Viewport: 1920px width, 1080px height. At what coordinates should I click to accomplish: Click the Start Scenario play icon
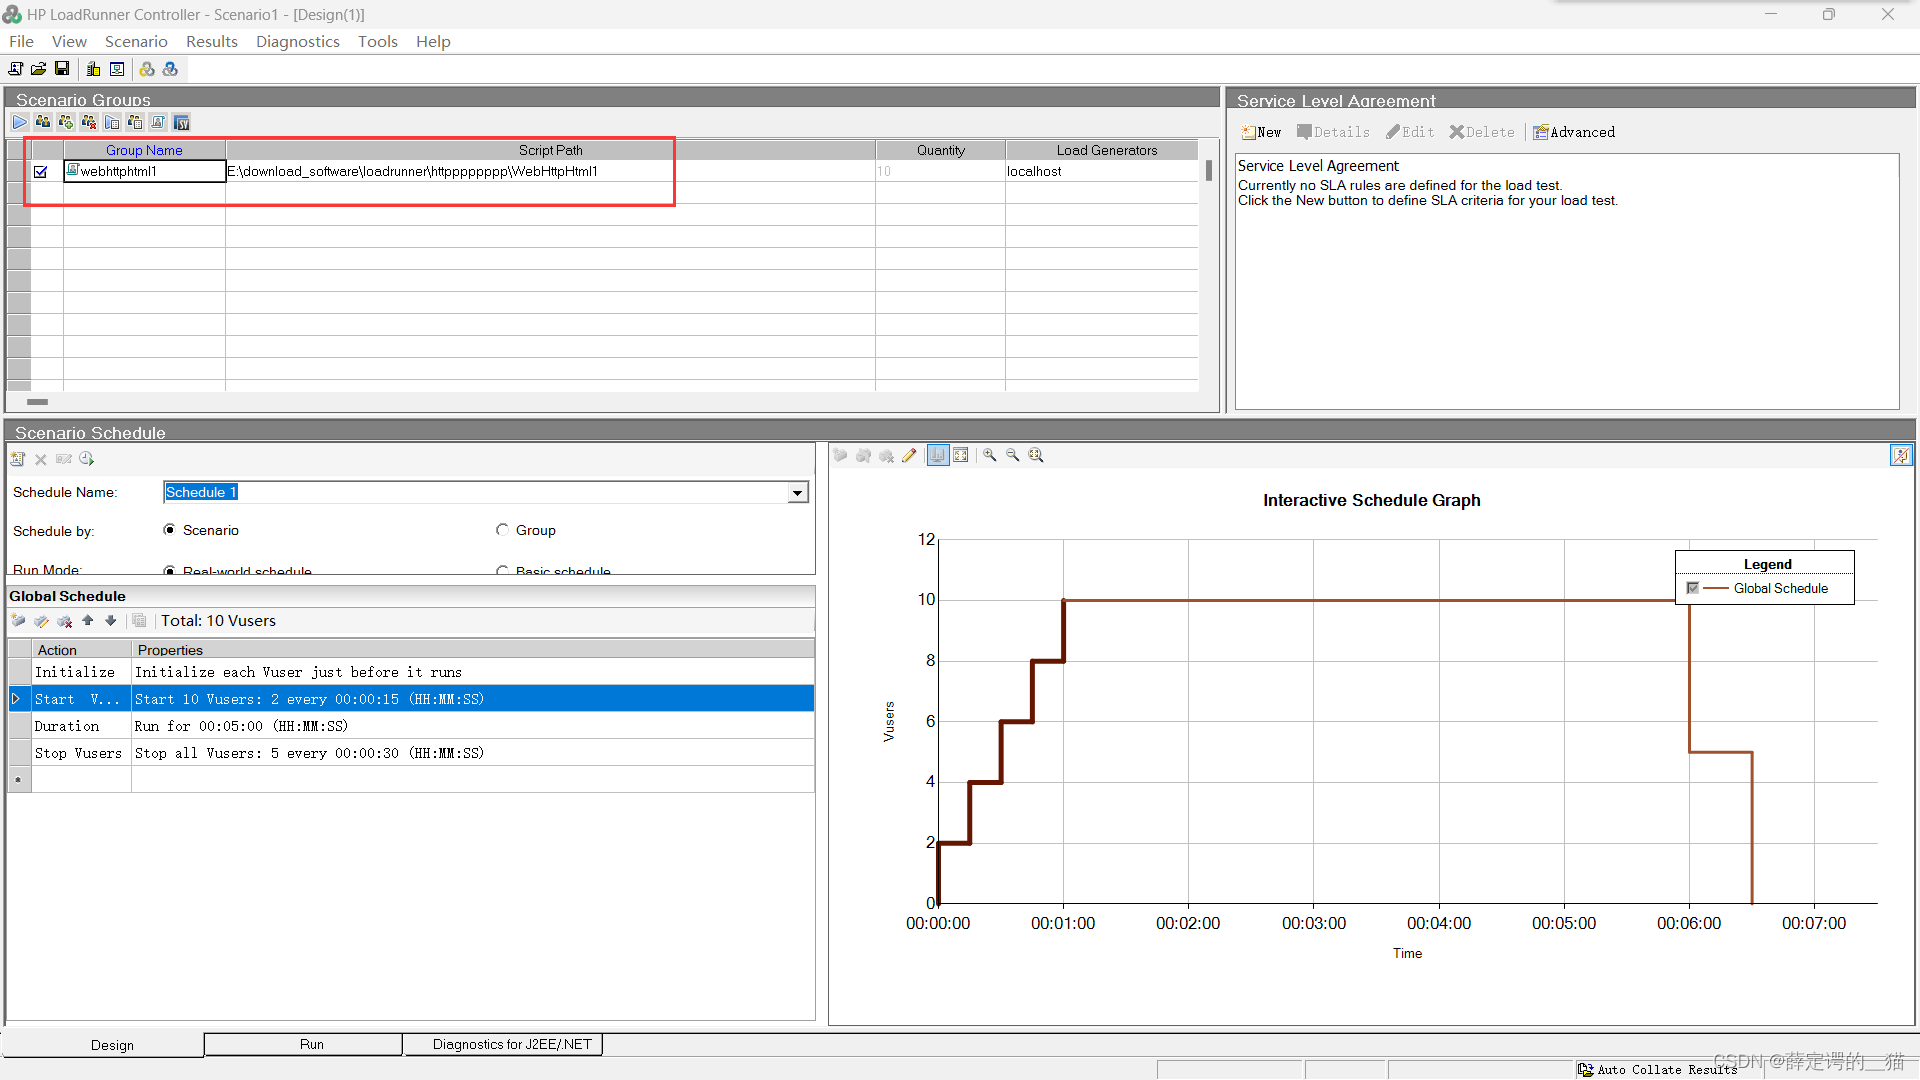point(19,122)
